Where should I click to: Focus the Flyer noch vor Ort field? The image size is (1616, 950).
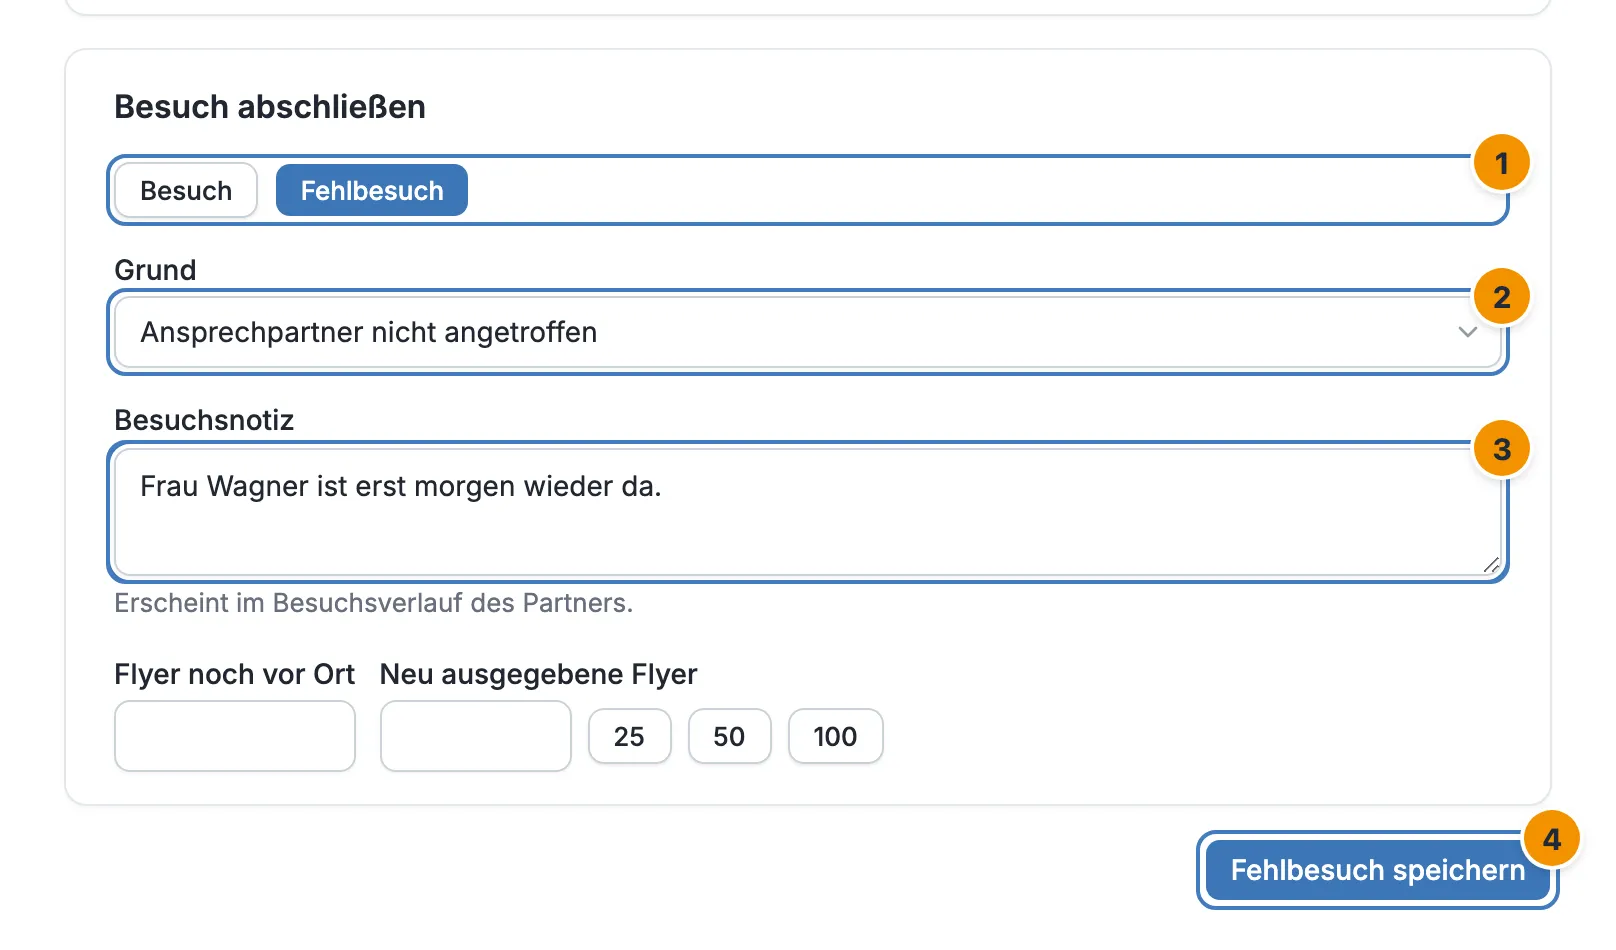pos(235,736)
